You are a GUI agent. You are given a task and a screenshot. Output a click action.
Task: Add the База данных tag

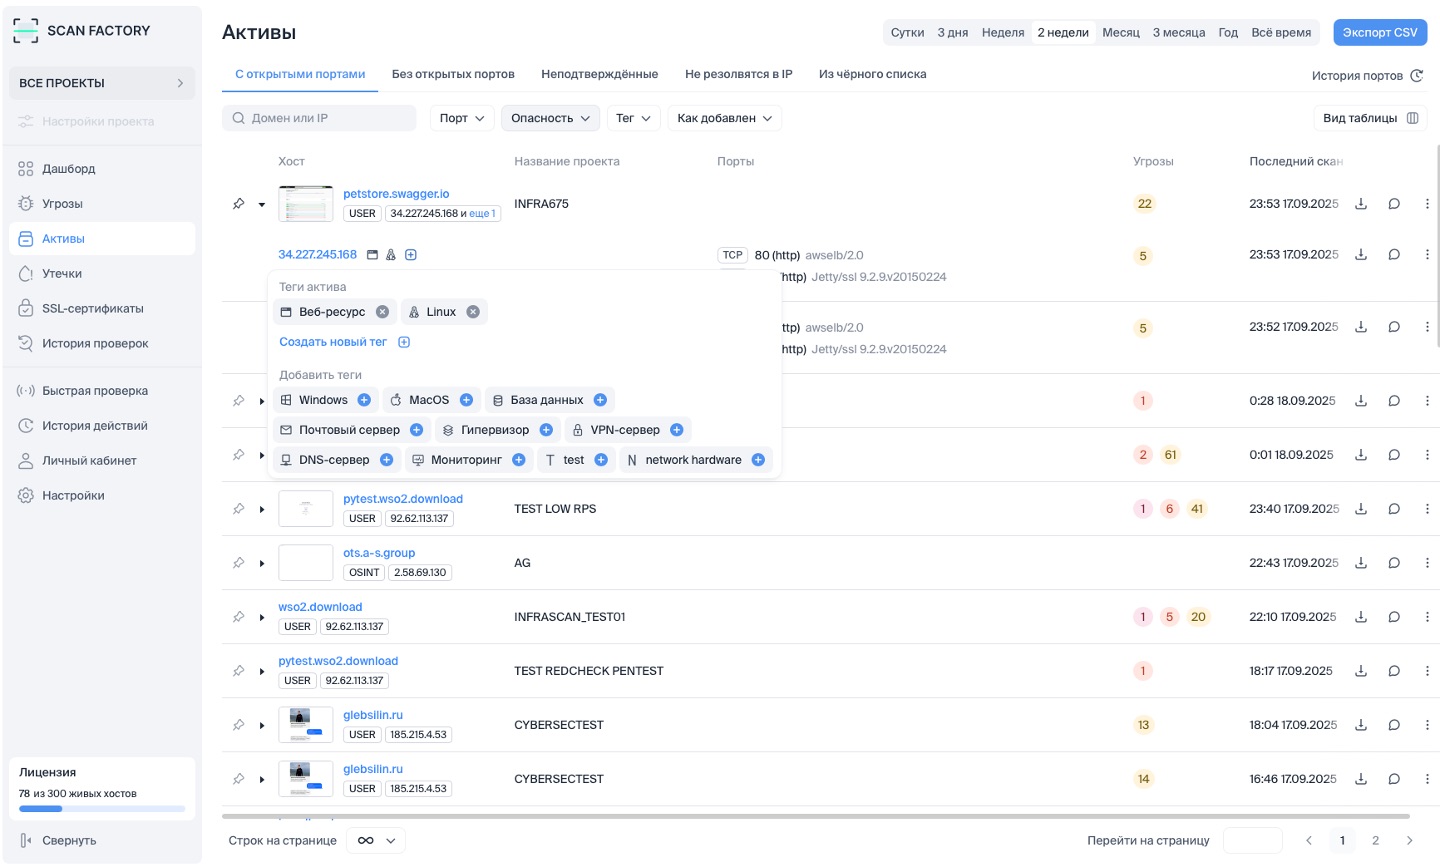[600, 400]
